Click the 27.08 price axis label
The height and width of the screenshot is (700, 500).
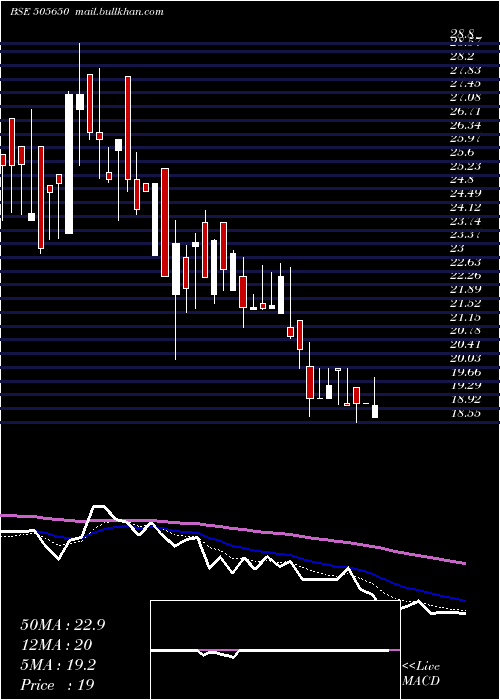coord(465,97)
